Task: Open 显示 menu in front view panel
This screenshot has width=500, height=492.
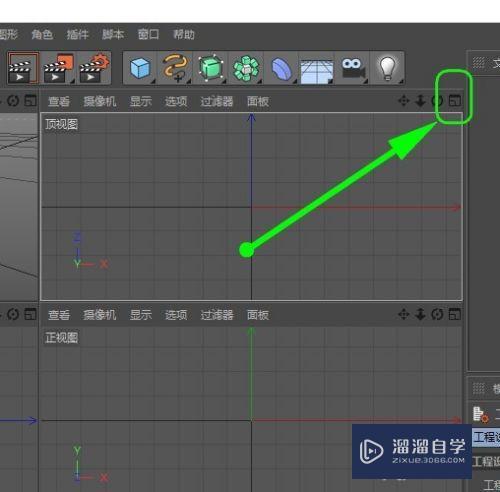Action: [141, 315]
